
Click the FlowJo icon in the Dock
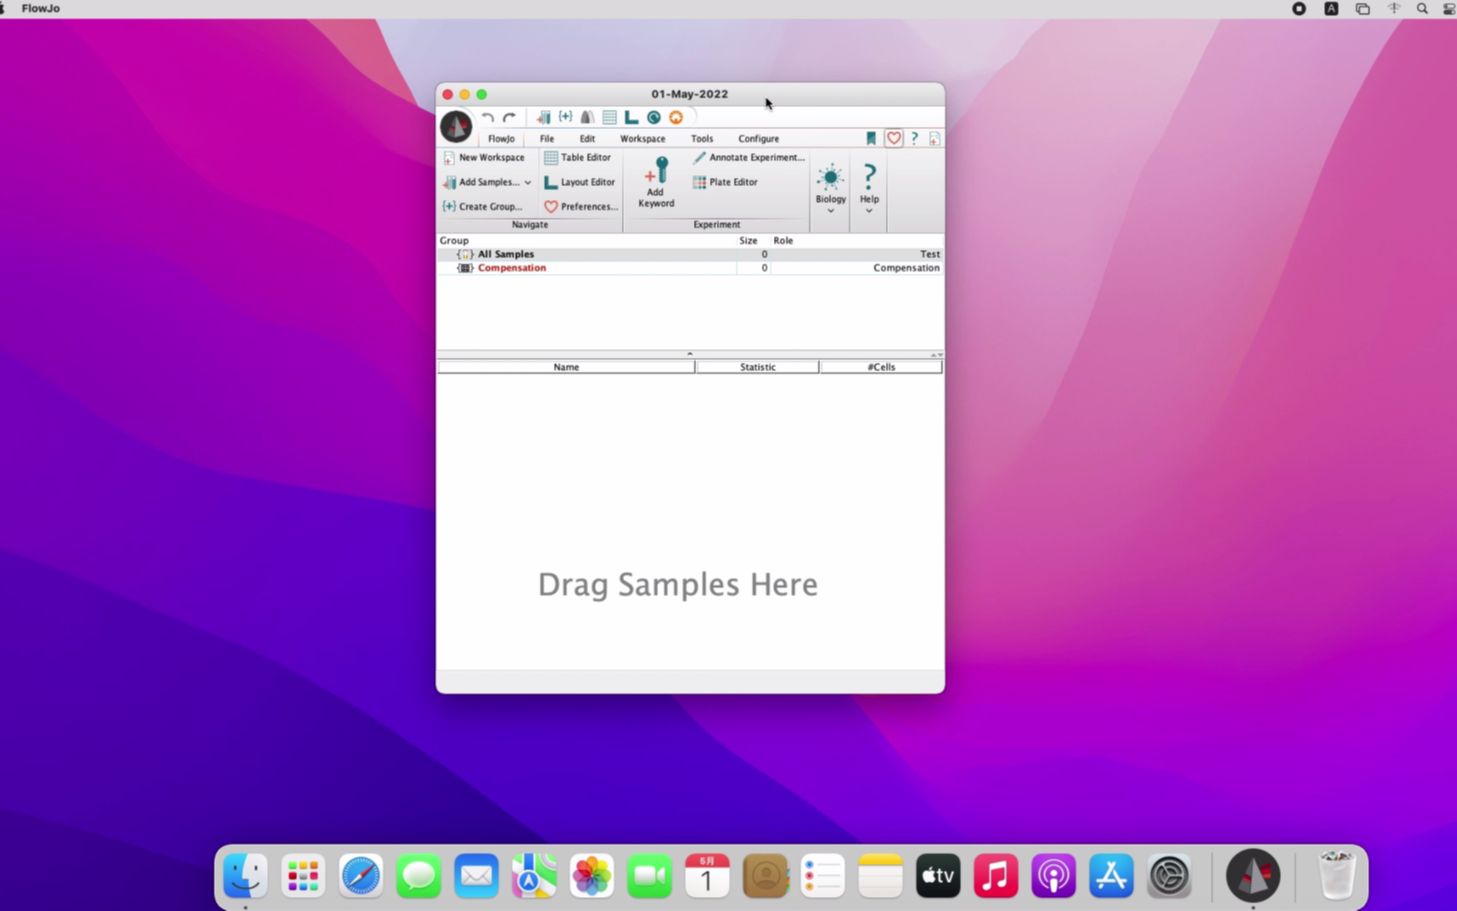tap(1253, 876)
